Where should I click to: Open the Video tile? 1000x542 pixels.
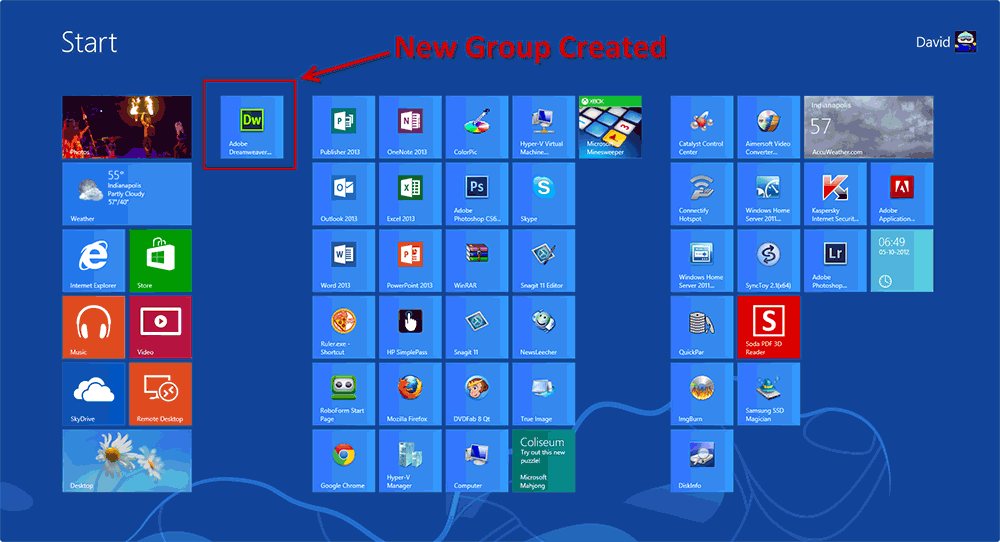pyautogui.click(x=160, y=327)
